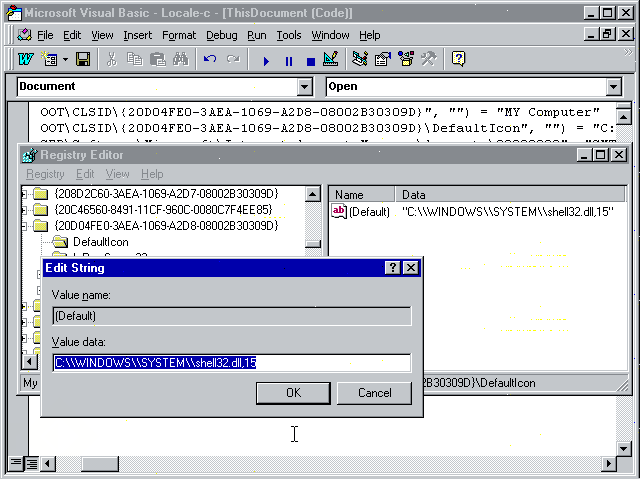Close the Edit String dialog

[411, 268]
